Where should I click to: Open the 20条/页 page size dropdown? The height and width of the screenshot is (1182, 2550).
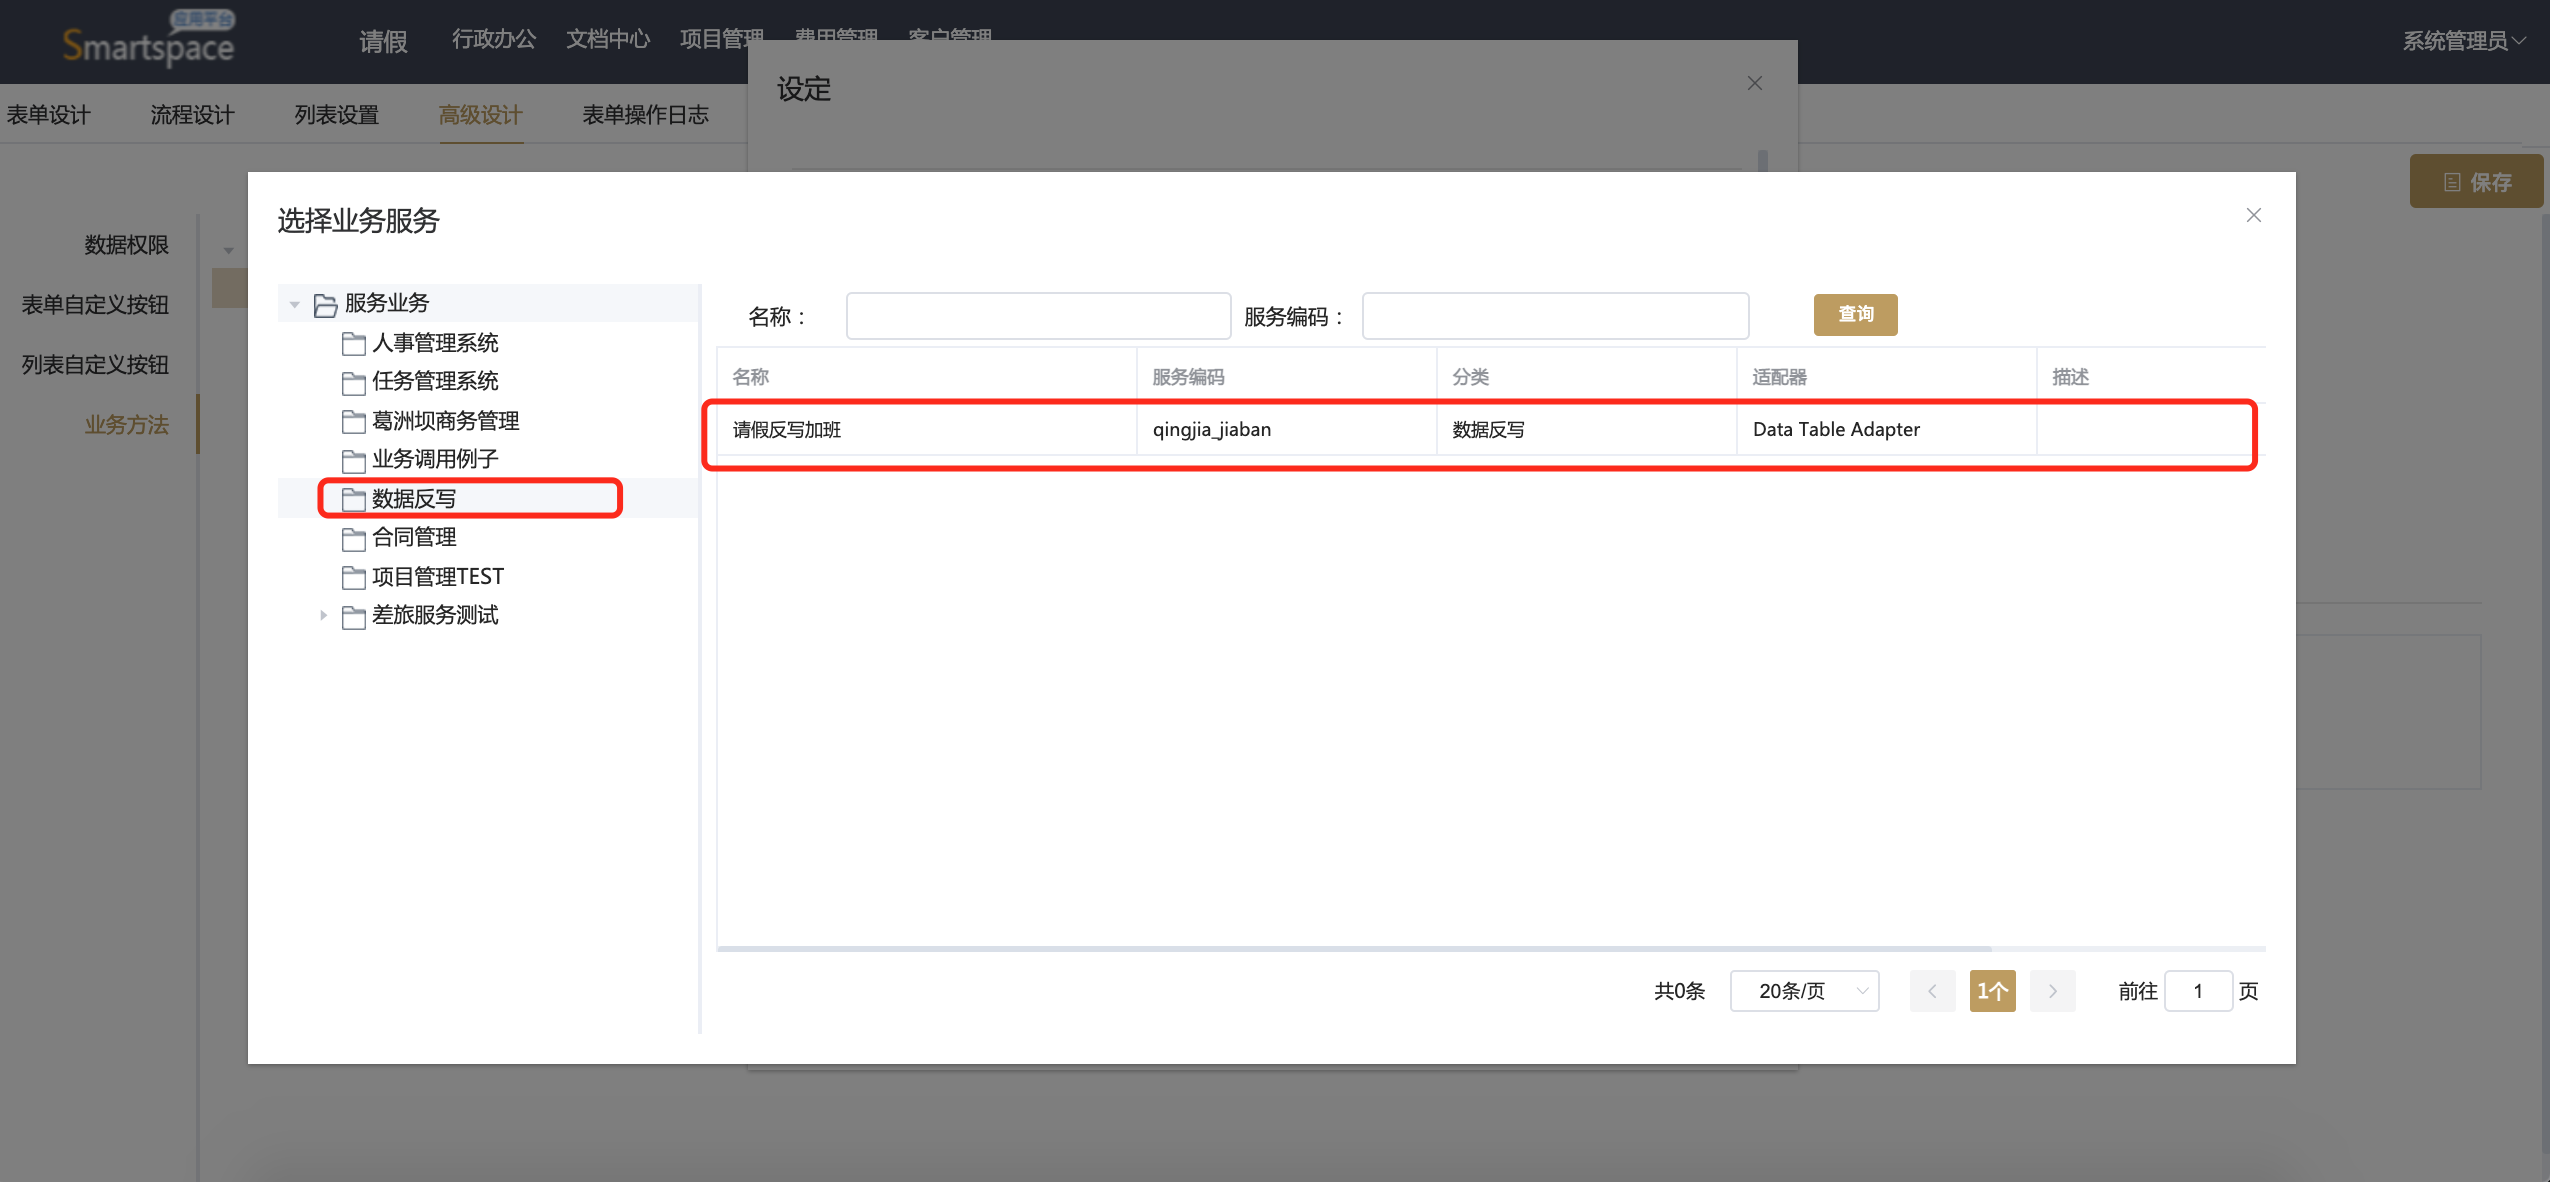click(1804, 991)
